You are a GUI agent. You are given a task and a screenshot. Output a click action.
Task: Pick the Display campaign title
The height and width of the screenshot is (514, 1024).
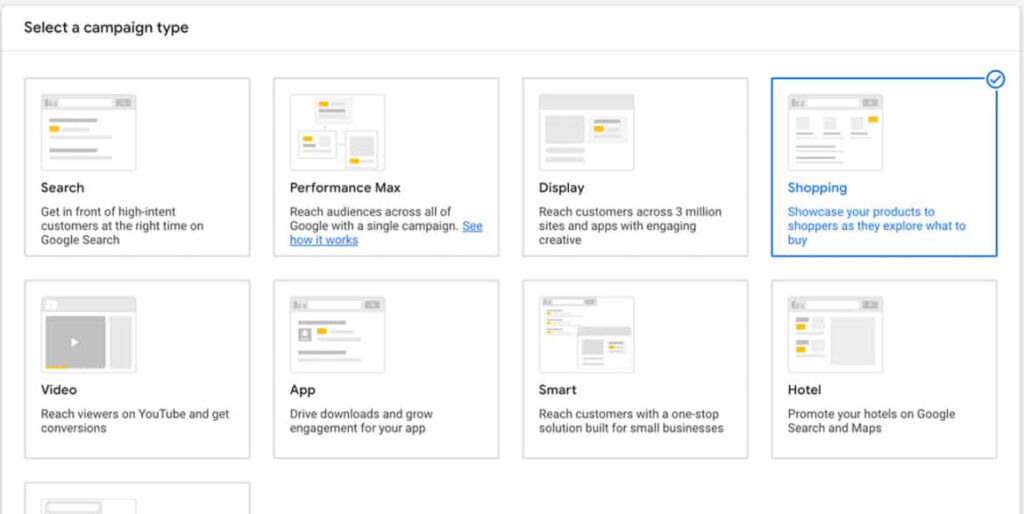(562, 188)
